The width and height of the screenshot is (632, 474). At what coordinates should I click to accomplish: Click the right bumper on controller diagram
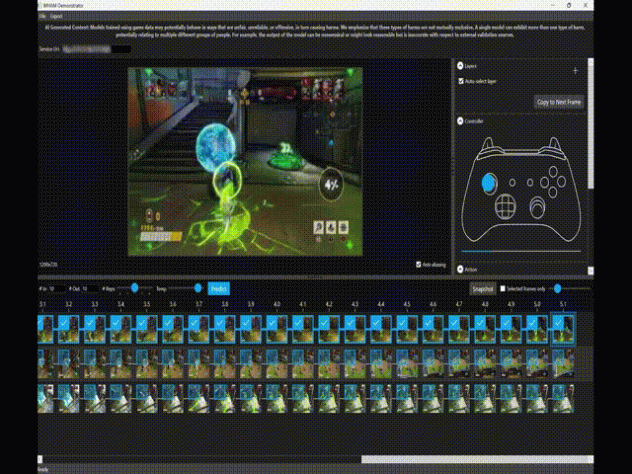pos(554,145)
